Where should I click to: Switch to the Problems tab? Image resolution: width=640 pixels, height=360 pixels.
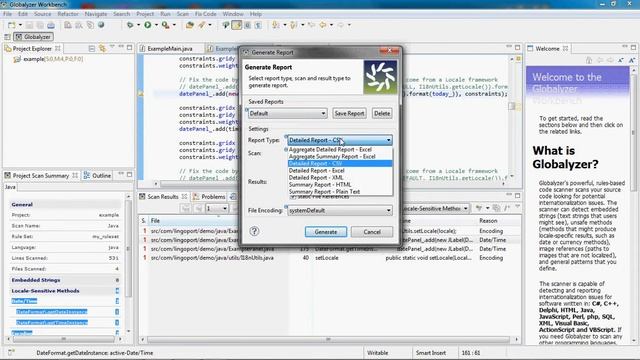point(209,197)
